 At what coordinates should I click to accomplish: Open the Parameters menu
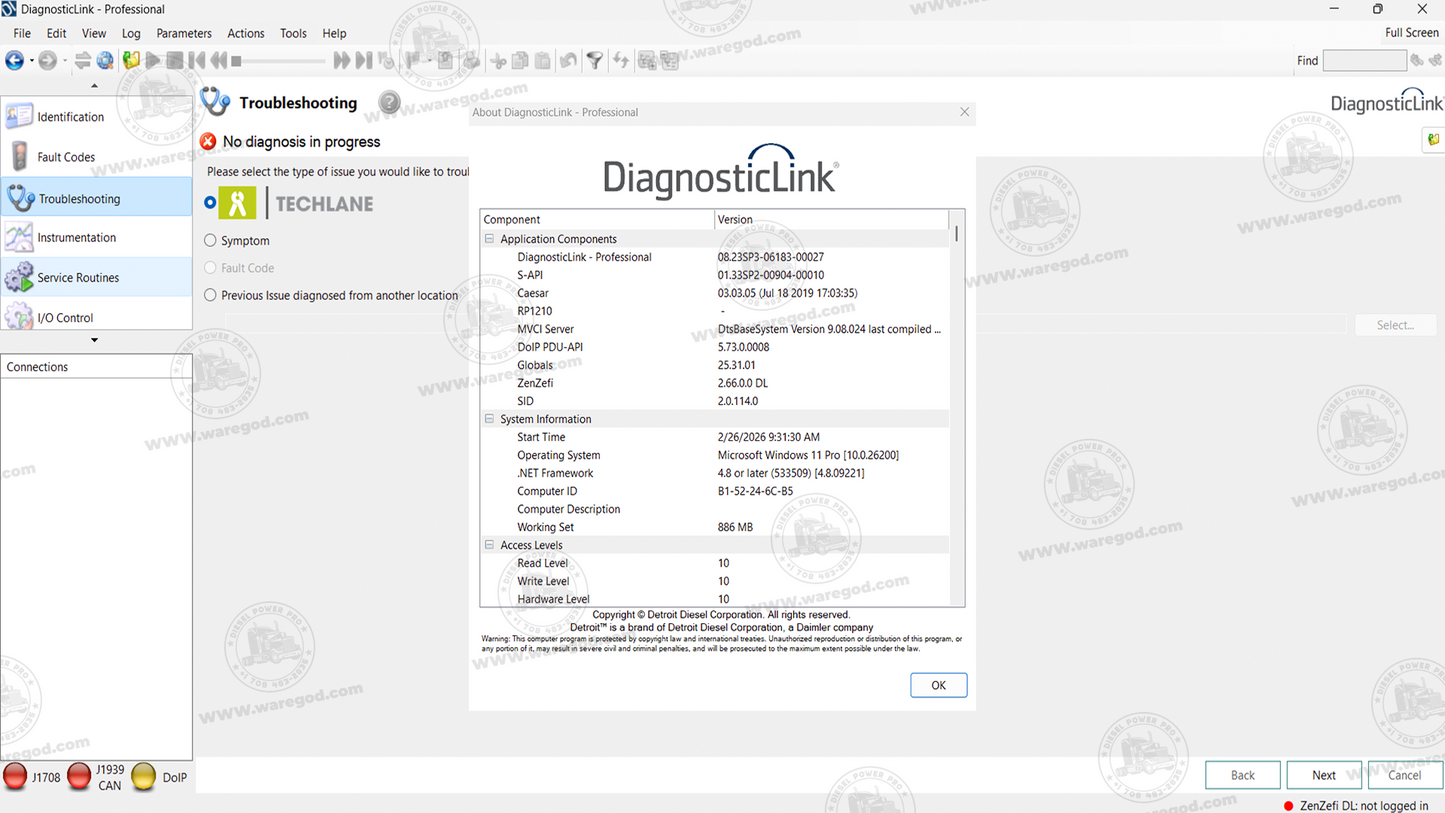point(184,33)
